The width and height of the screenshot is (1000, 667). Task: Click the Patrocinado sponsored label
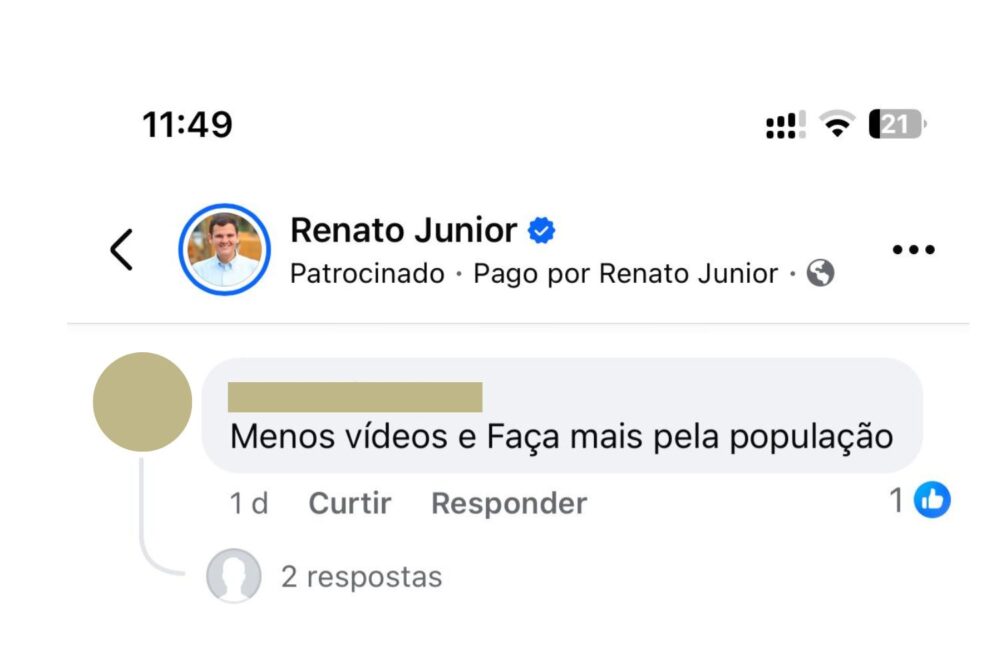(367, 274)
